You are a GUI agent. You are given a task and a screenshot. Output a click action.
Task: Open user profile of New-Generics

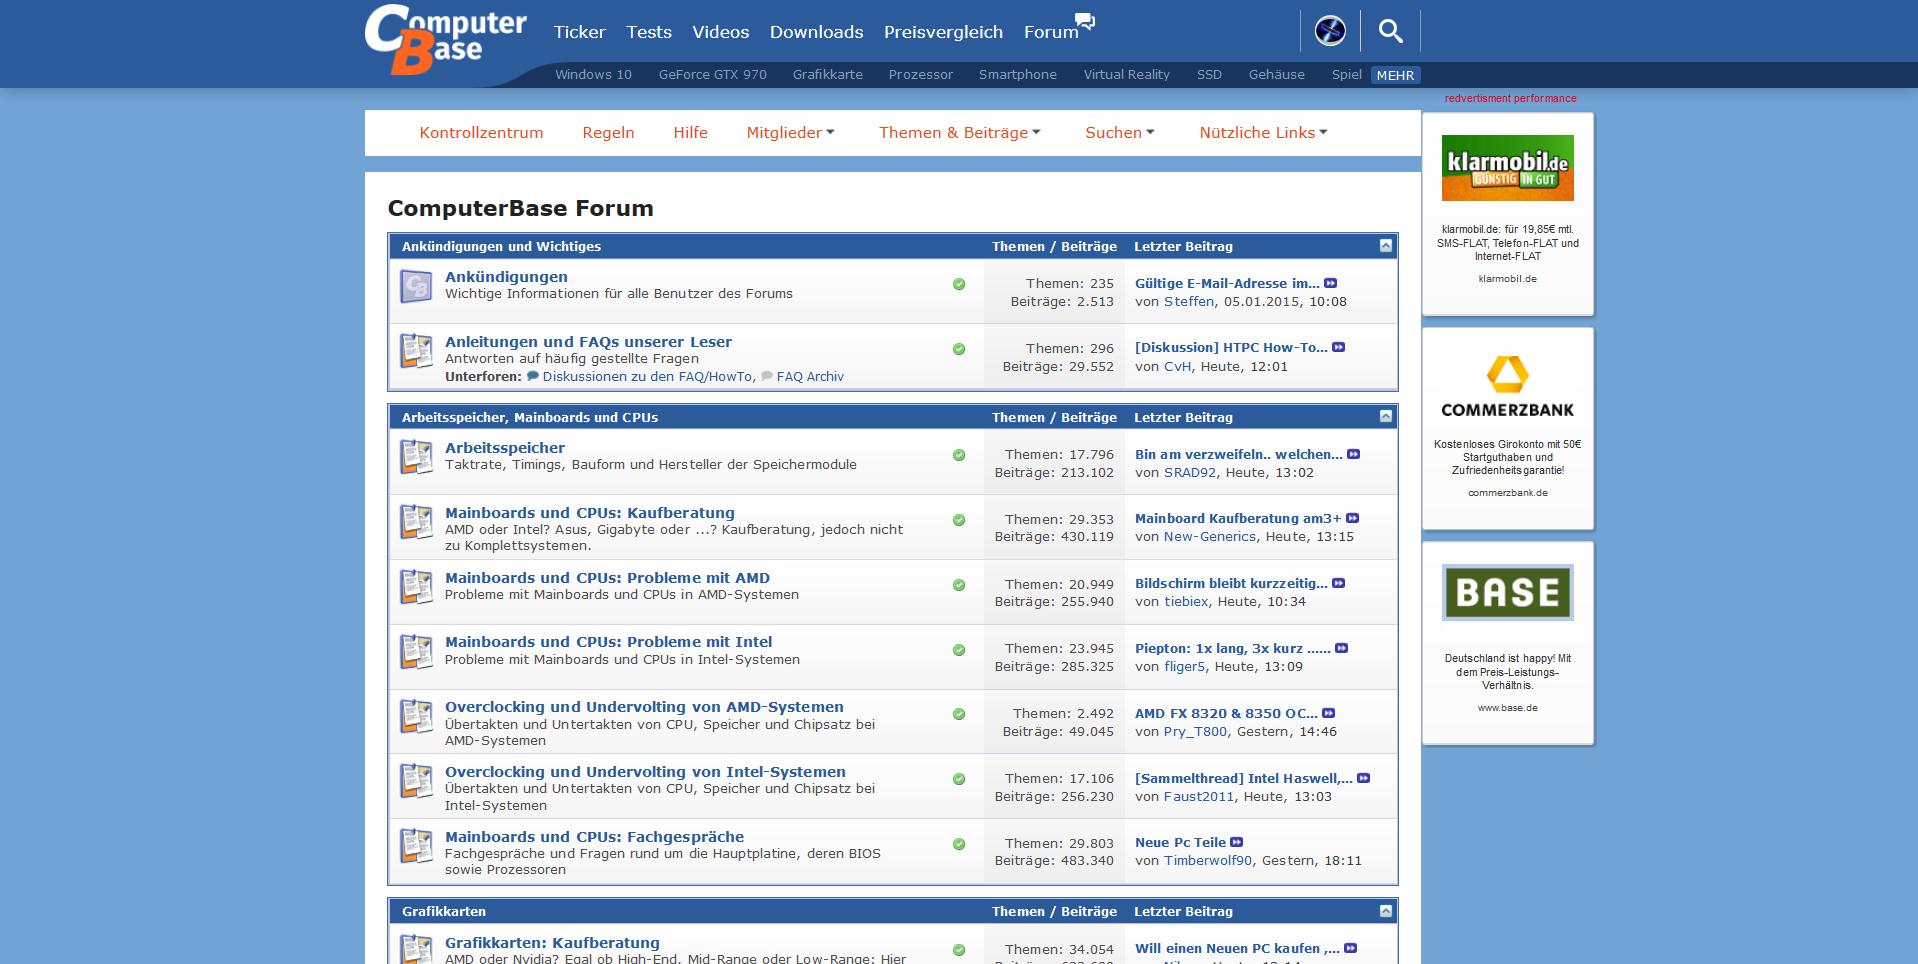pos(1210,537)
